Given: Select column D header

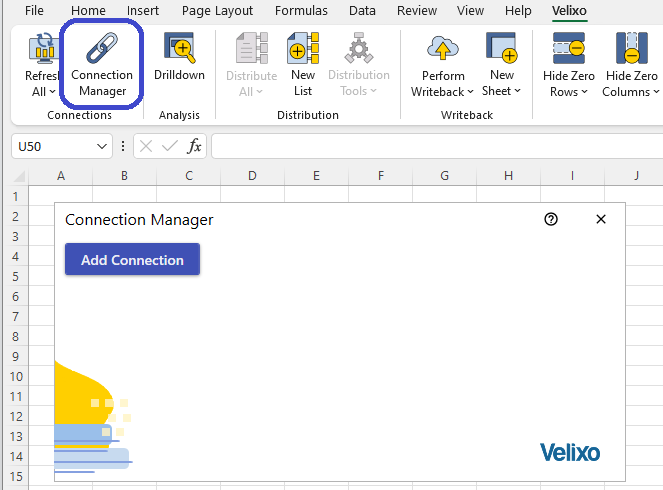Looking at the screenshot, I should click(252, 175).
